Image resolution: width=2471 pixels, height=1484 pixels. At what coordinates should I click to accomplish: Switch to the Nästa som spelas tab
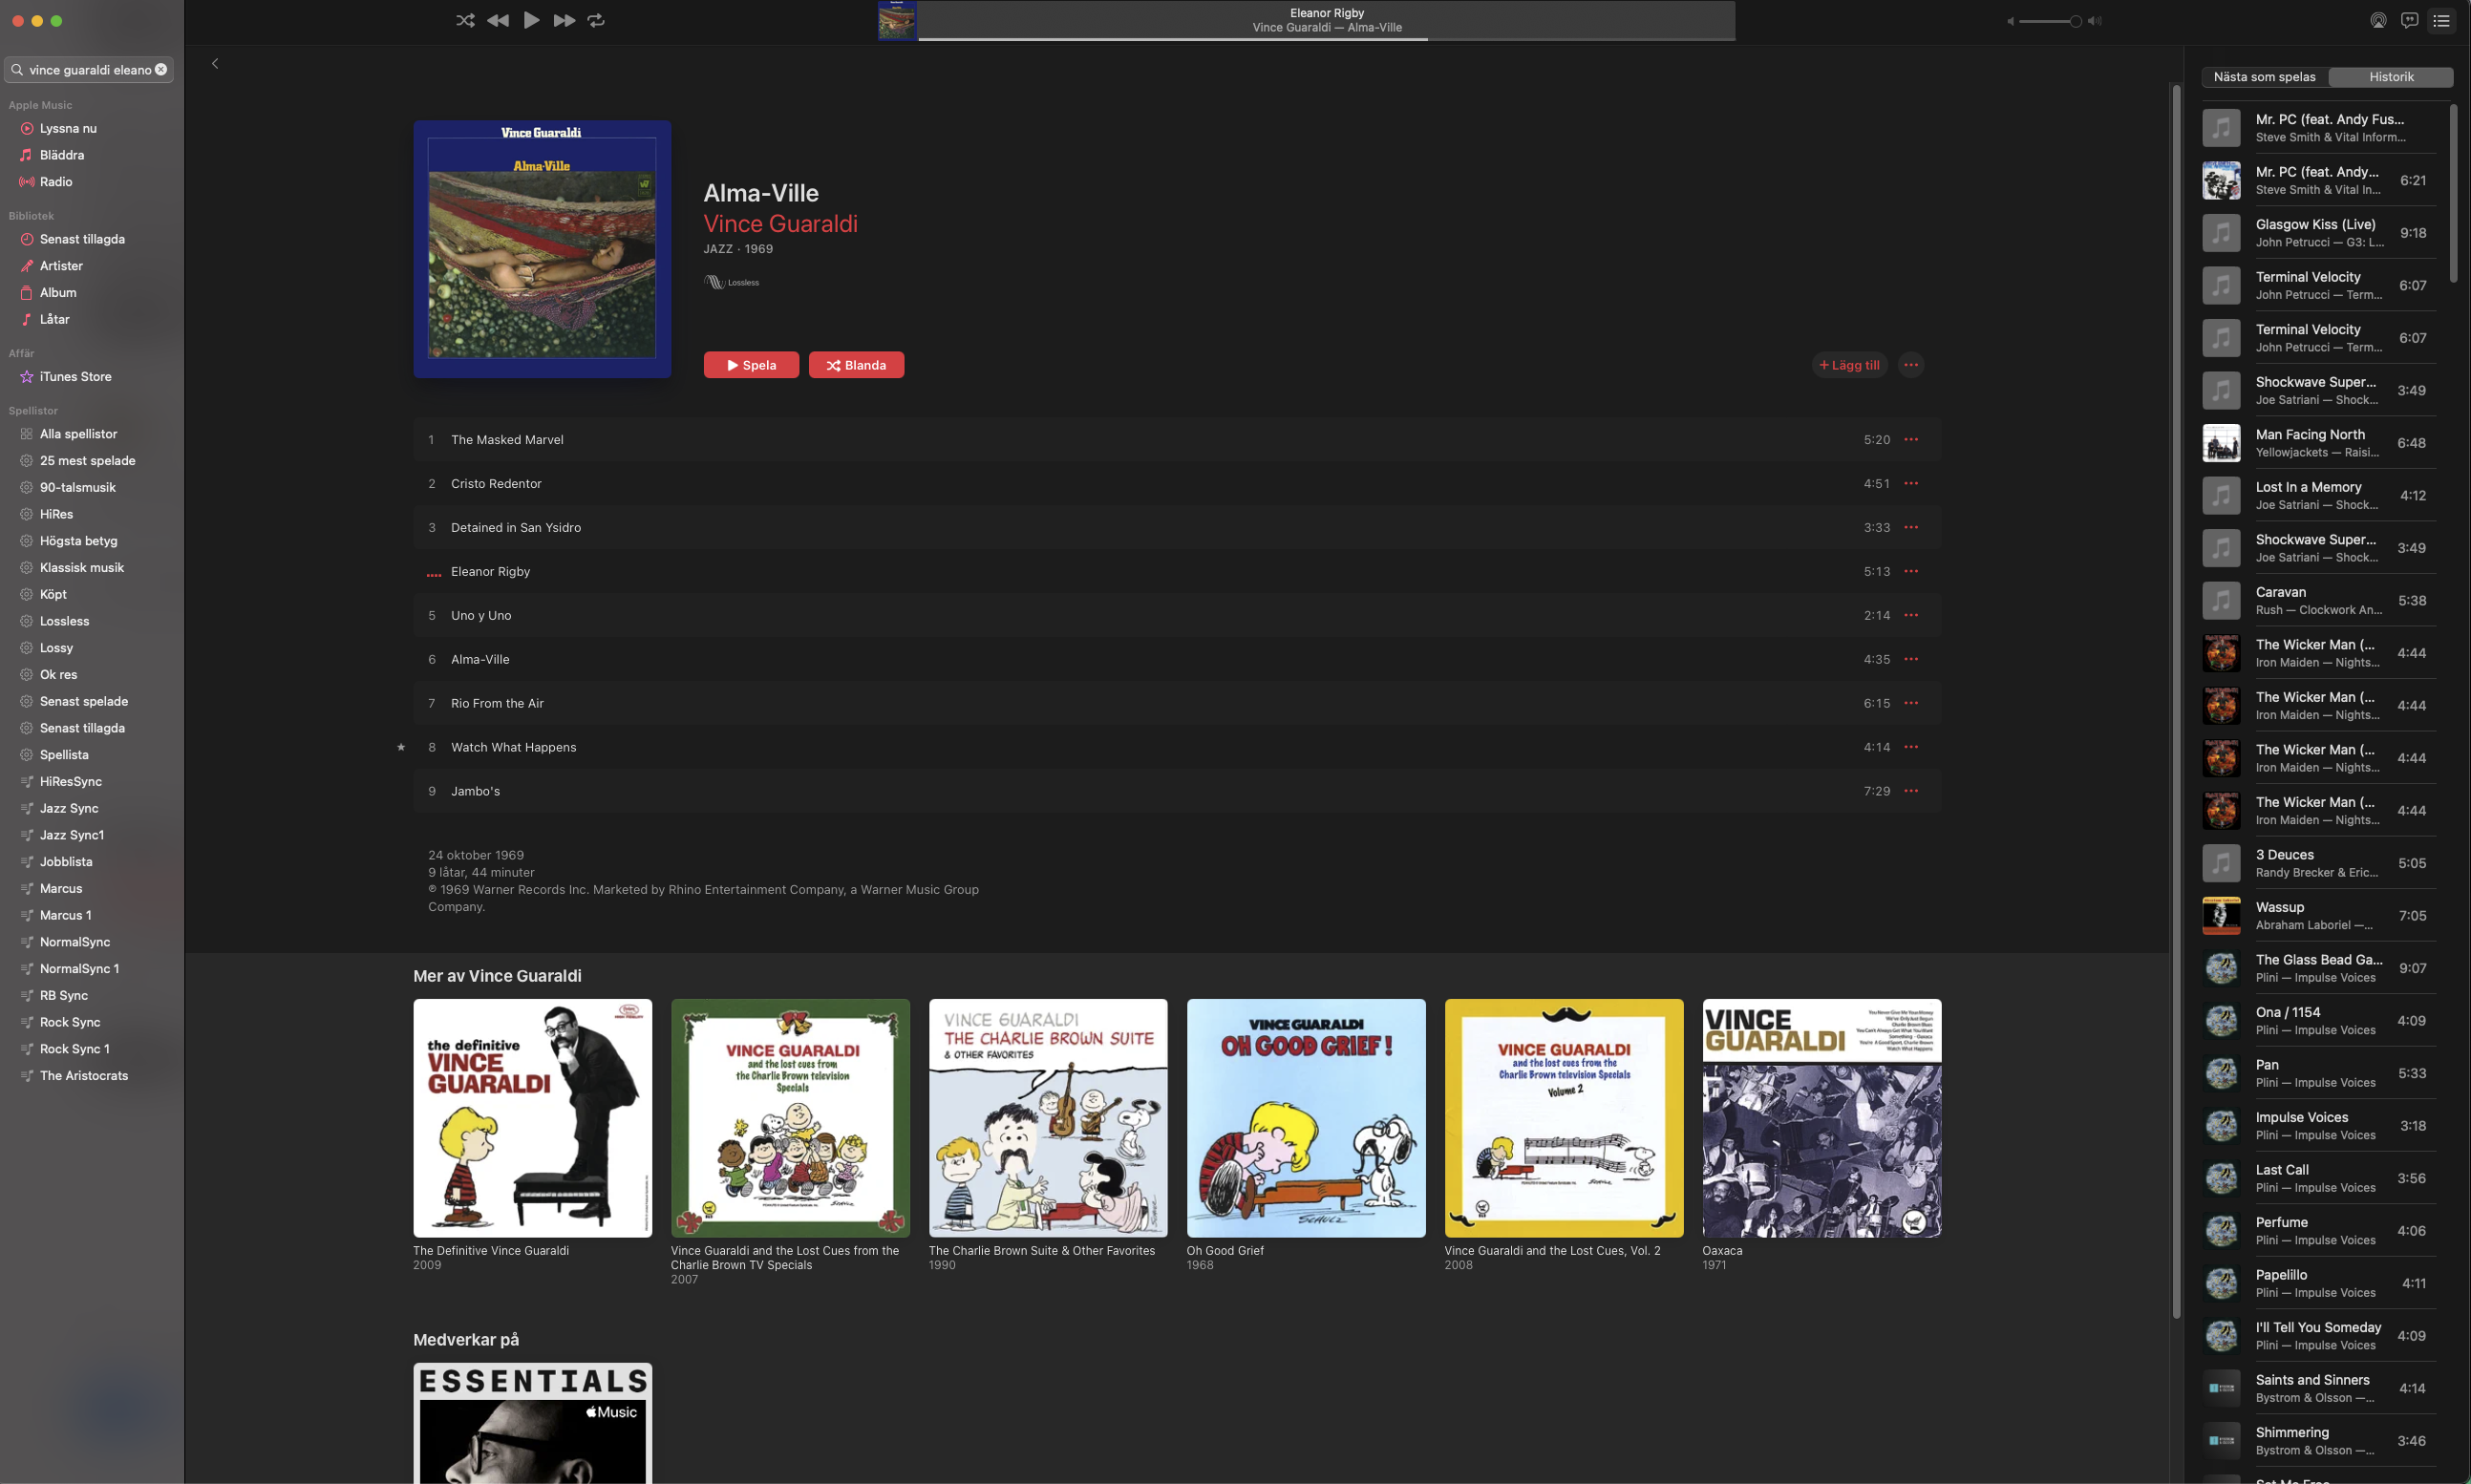(x=2264, y=77)
